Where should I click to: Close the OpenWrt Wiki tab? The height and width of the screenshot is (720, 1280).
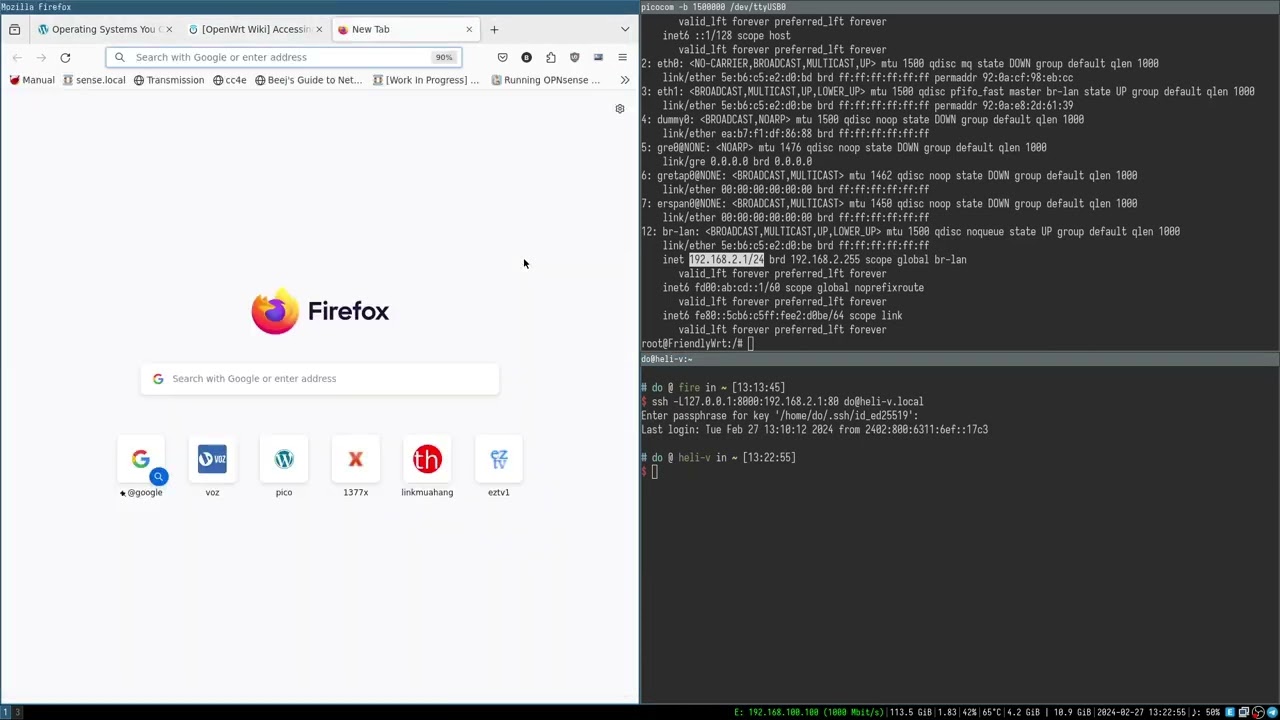(x=319, y=29)
